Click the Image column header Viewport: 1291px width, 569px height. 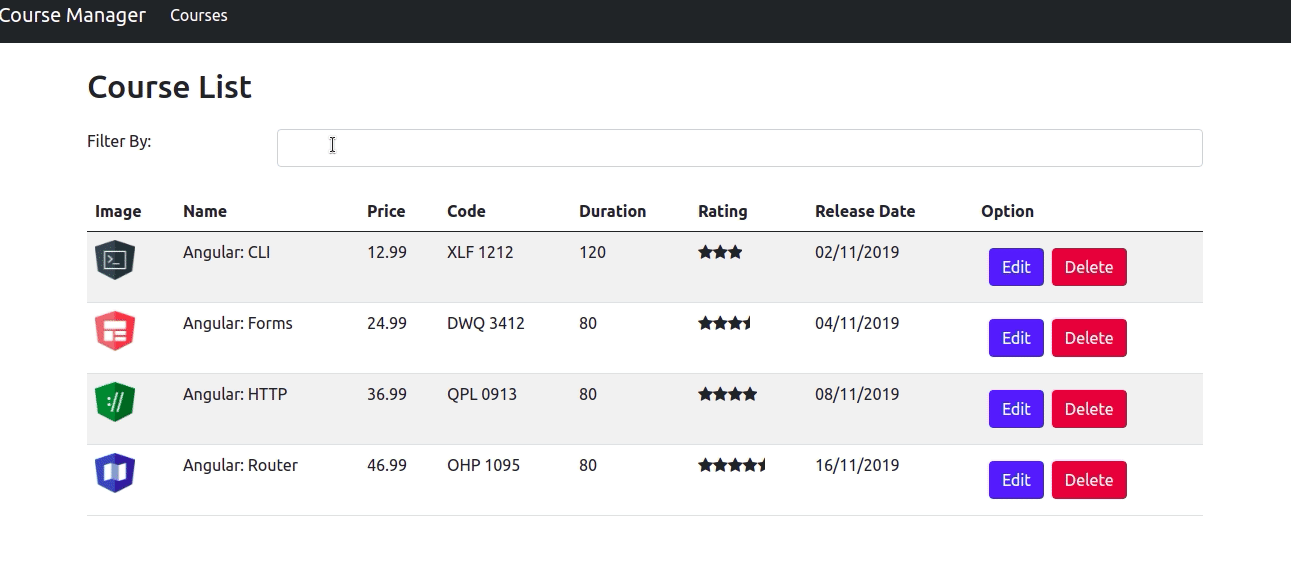[118, 211]
